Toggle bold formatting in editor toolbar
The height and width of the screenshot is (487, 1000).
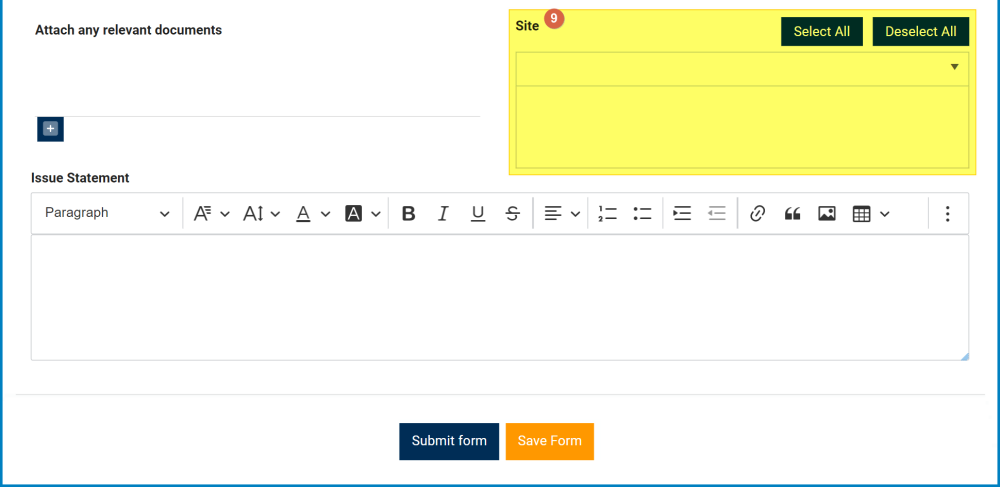coord(408,213)
